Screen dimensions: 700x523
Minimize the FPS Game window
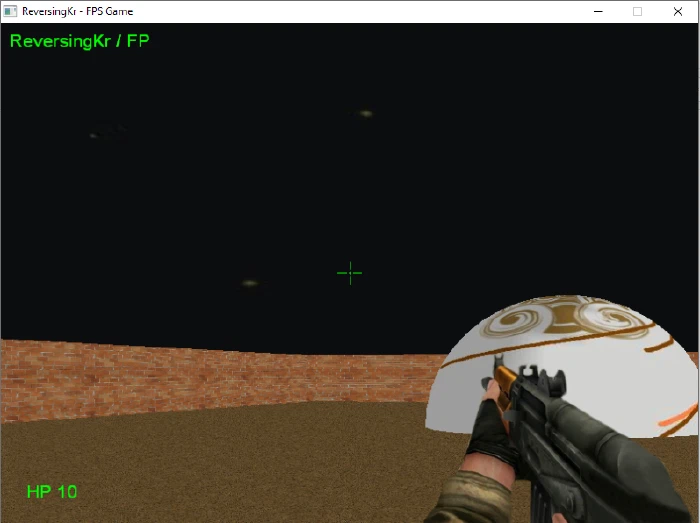[x=598, y=11]
